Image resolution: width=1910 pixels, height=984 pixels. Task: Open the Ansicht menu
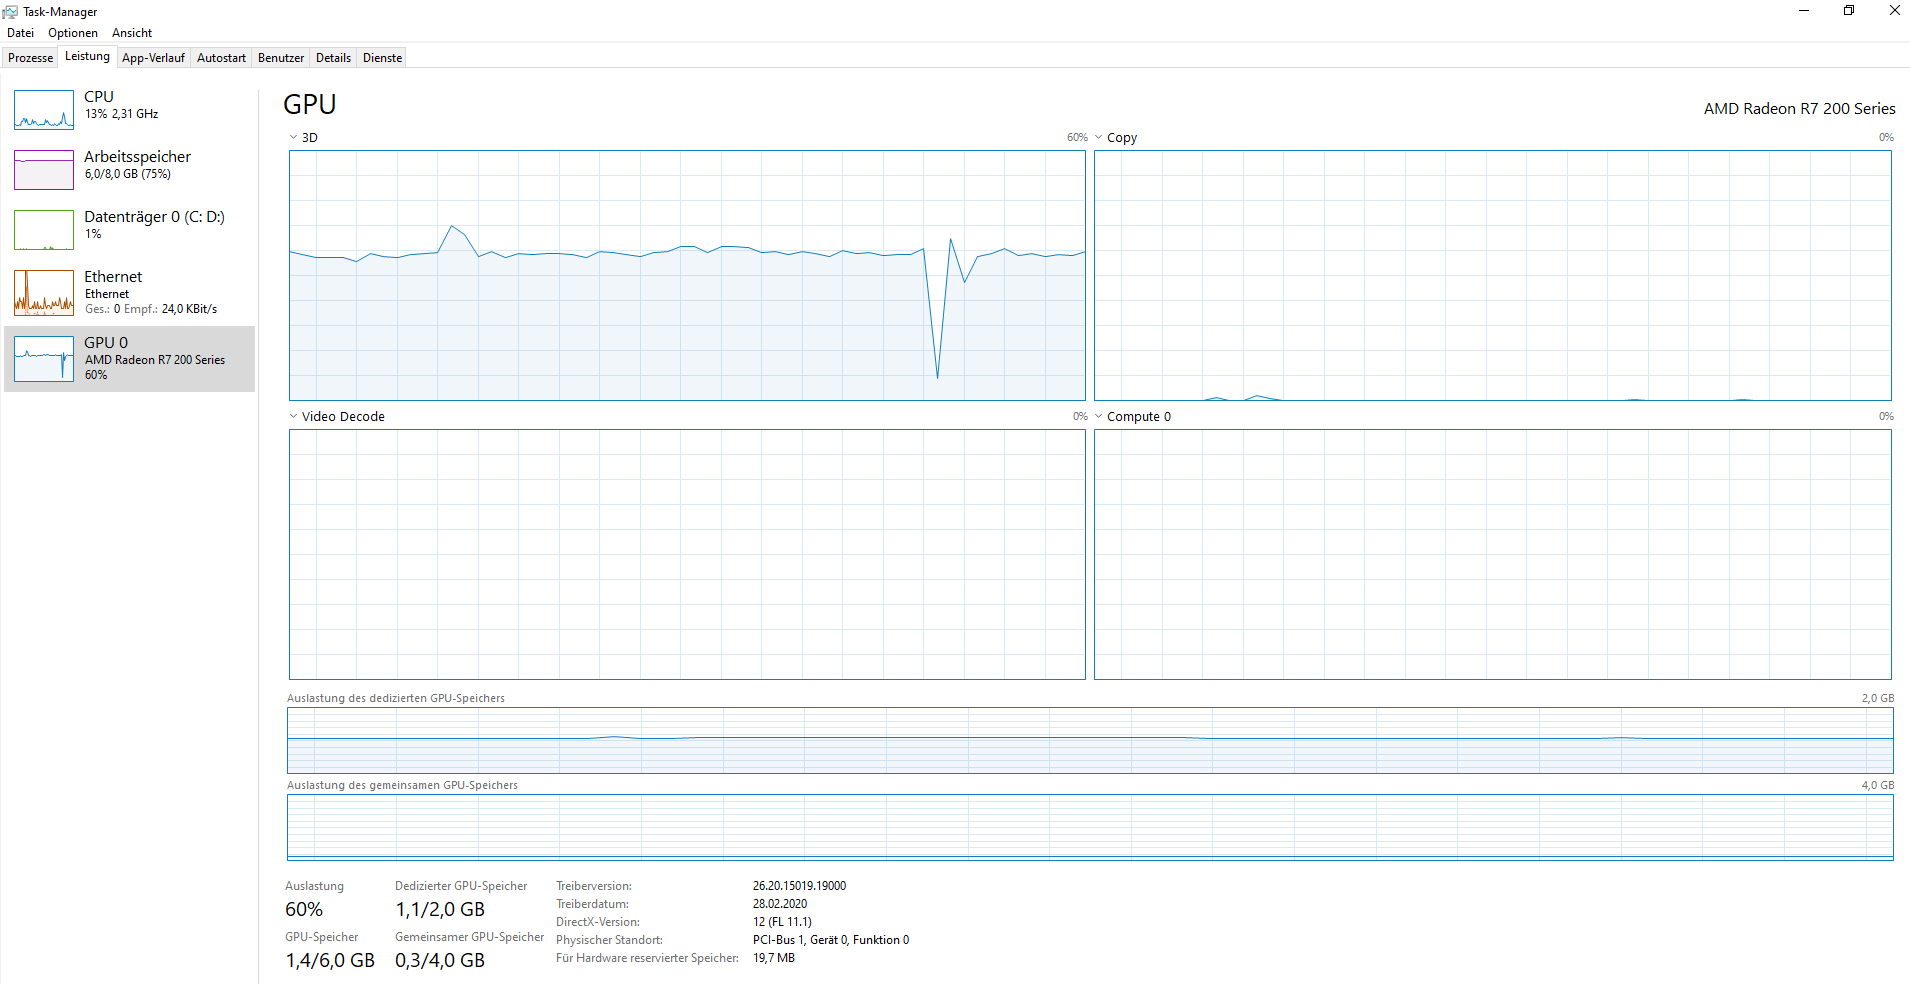131,32
